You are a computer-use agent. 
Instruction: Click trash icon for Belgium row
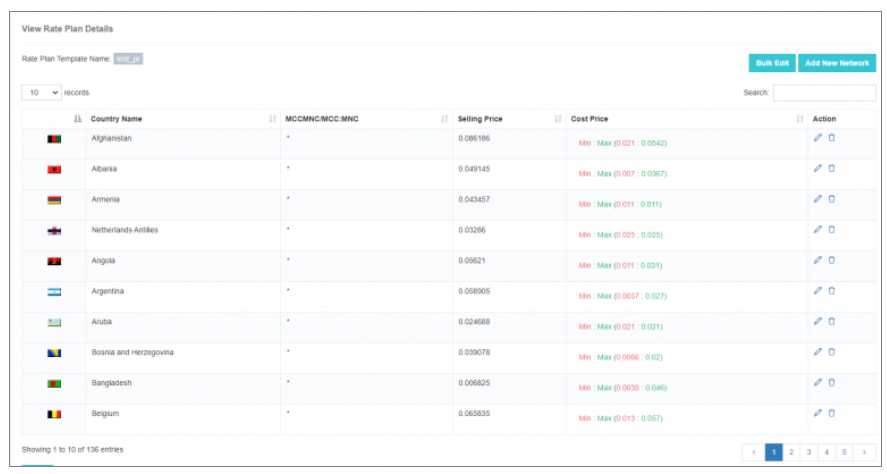831,412
